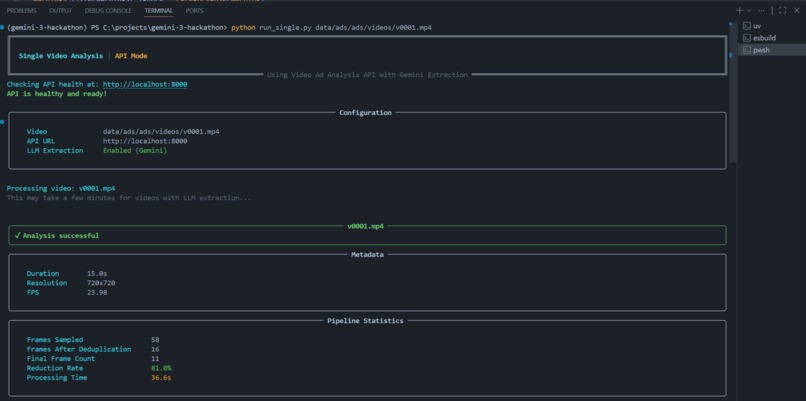Click the 'Using Video Ad Analysis API' subtitle
This screenshot has width=806, height=401.
(x=367, y=75)
